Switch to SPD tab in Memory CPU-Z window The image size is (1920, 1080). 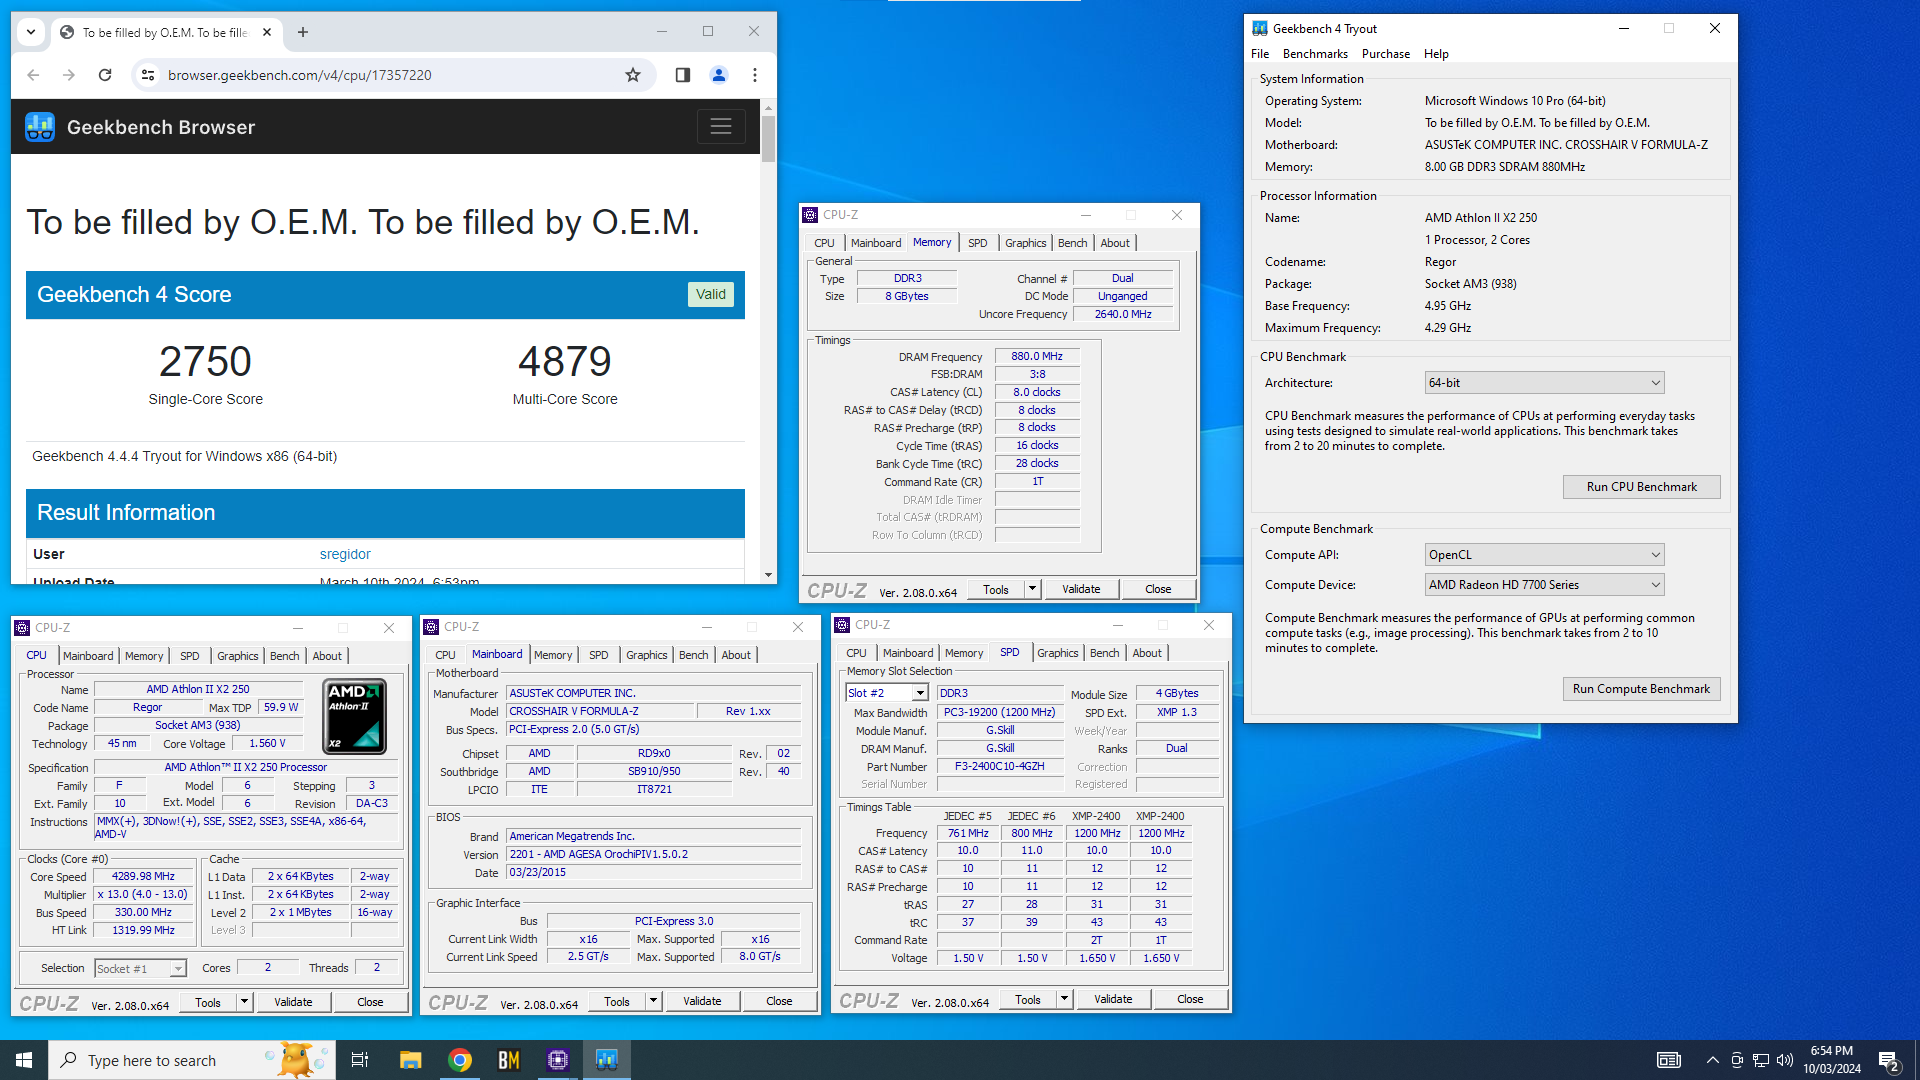coord(977,243)
